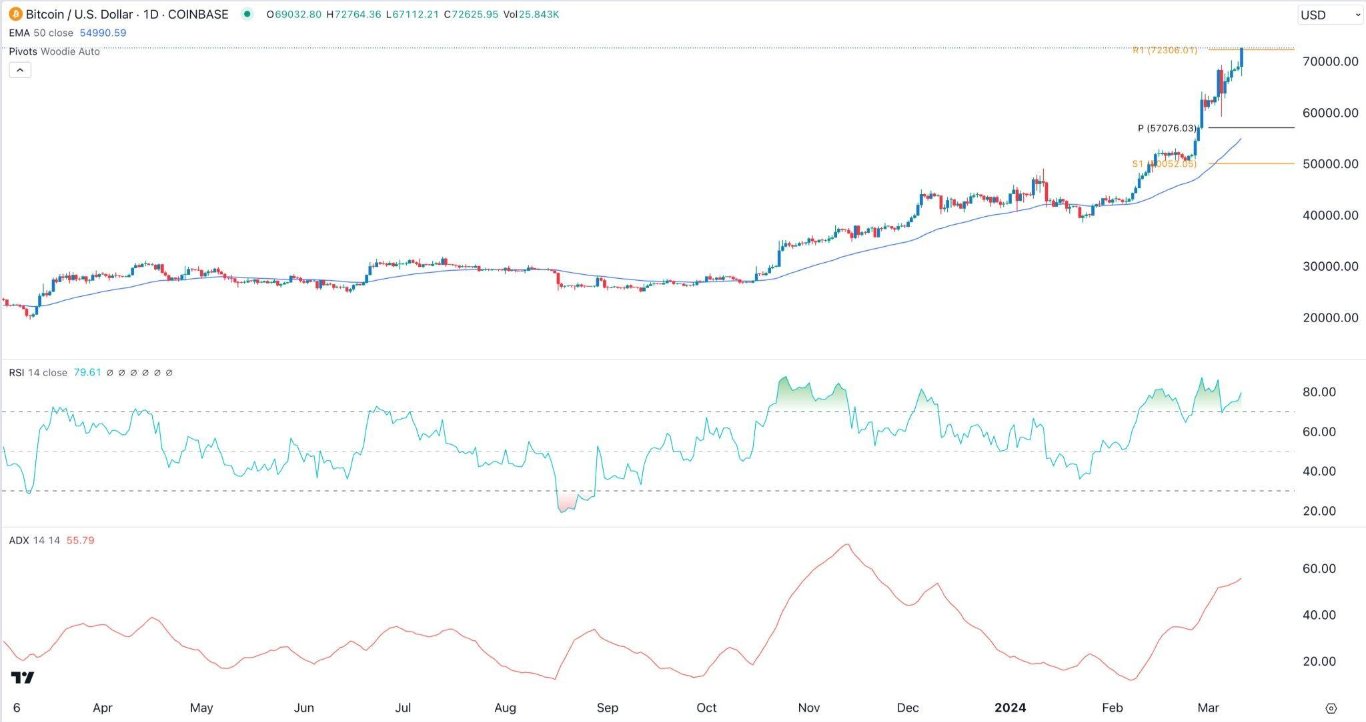The width and height of the screenshot is (1366, 722).
Task: Collapse the indicator legend with chevron button
Action: (x=20, y=70)
